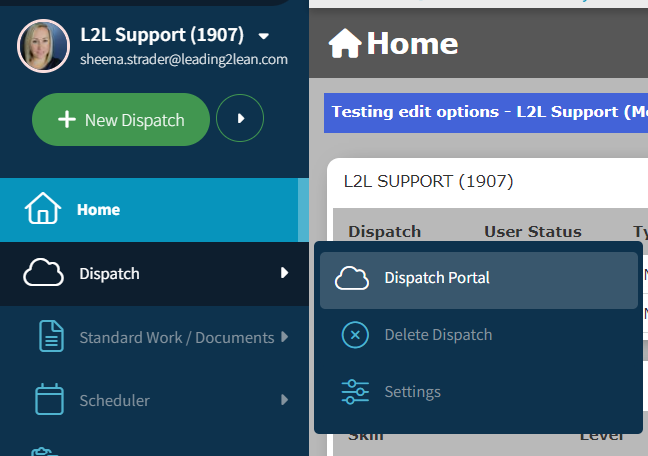Click the user profile avatar photo

click(x=43, y=46)
